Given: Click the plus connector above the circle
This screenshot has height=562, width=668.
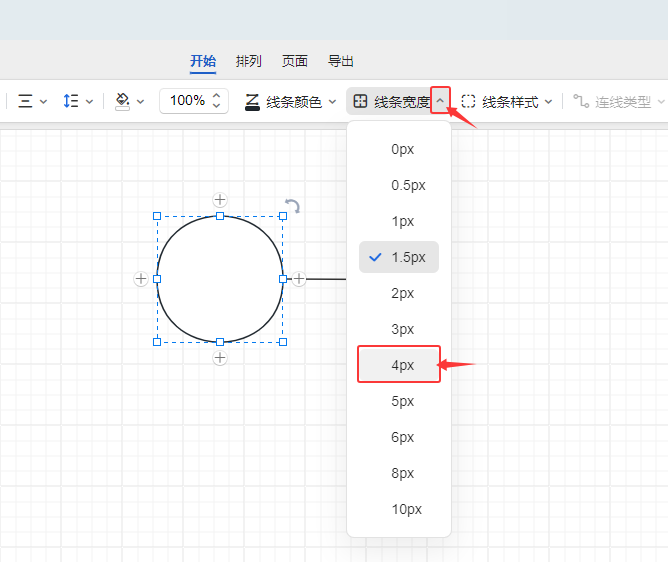Looking at the screenshot, I should tap(220, 200).
